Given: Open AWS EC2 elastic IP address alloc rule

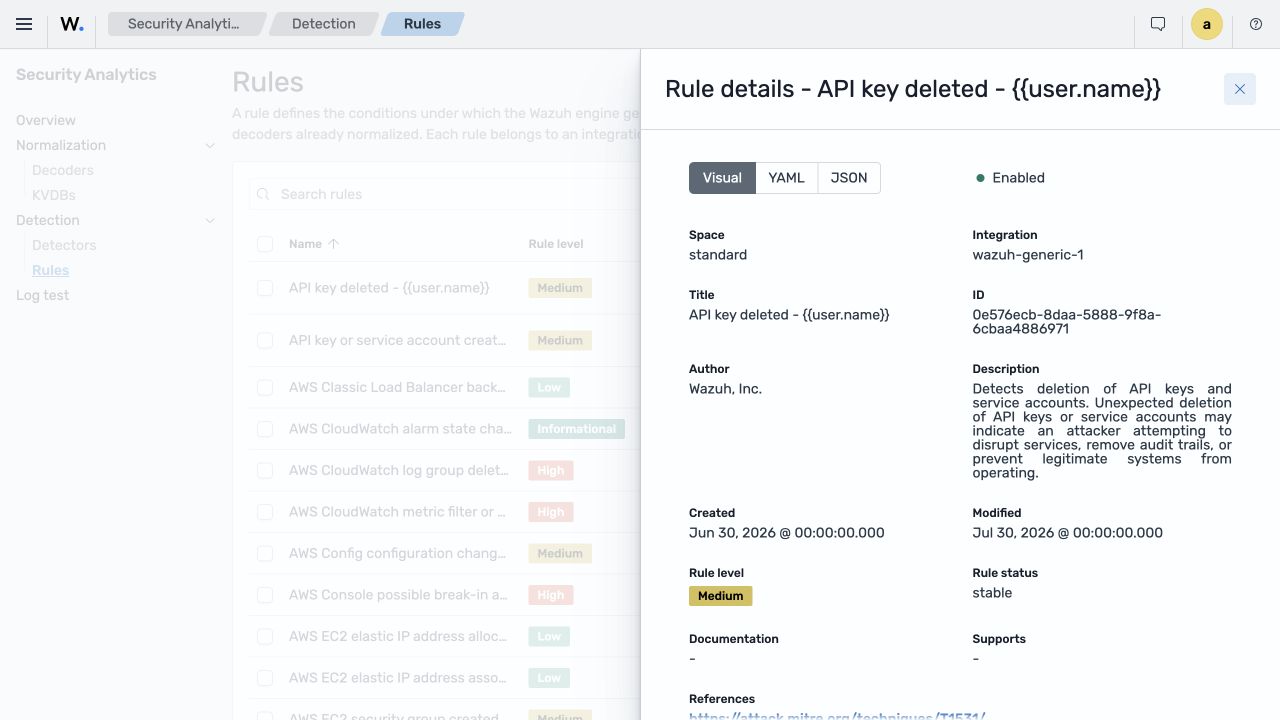Looking at the screenshot, I should [397, 636].
